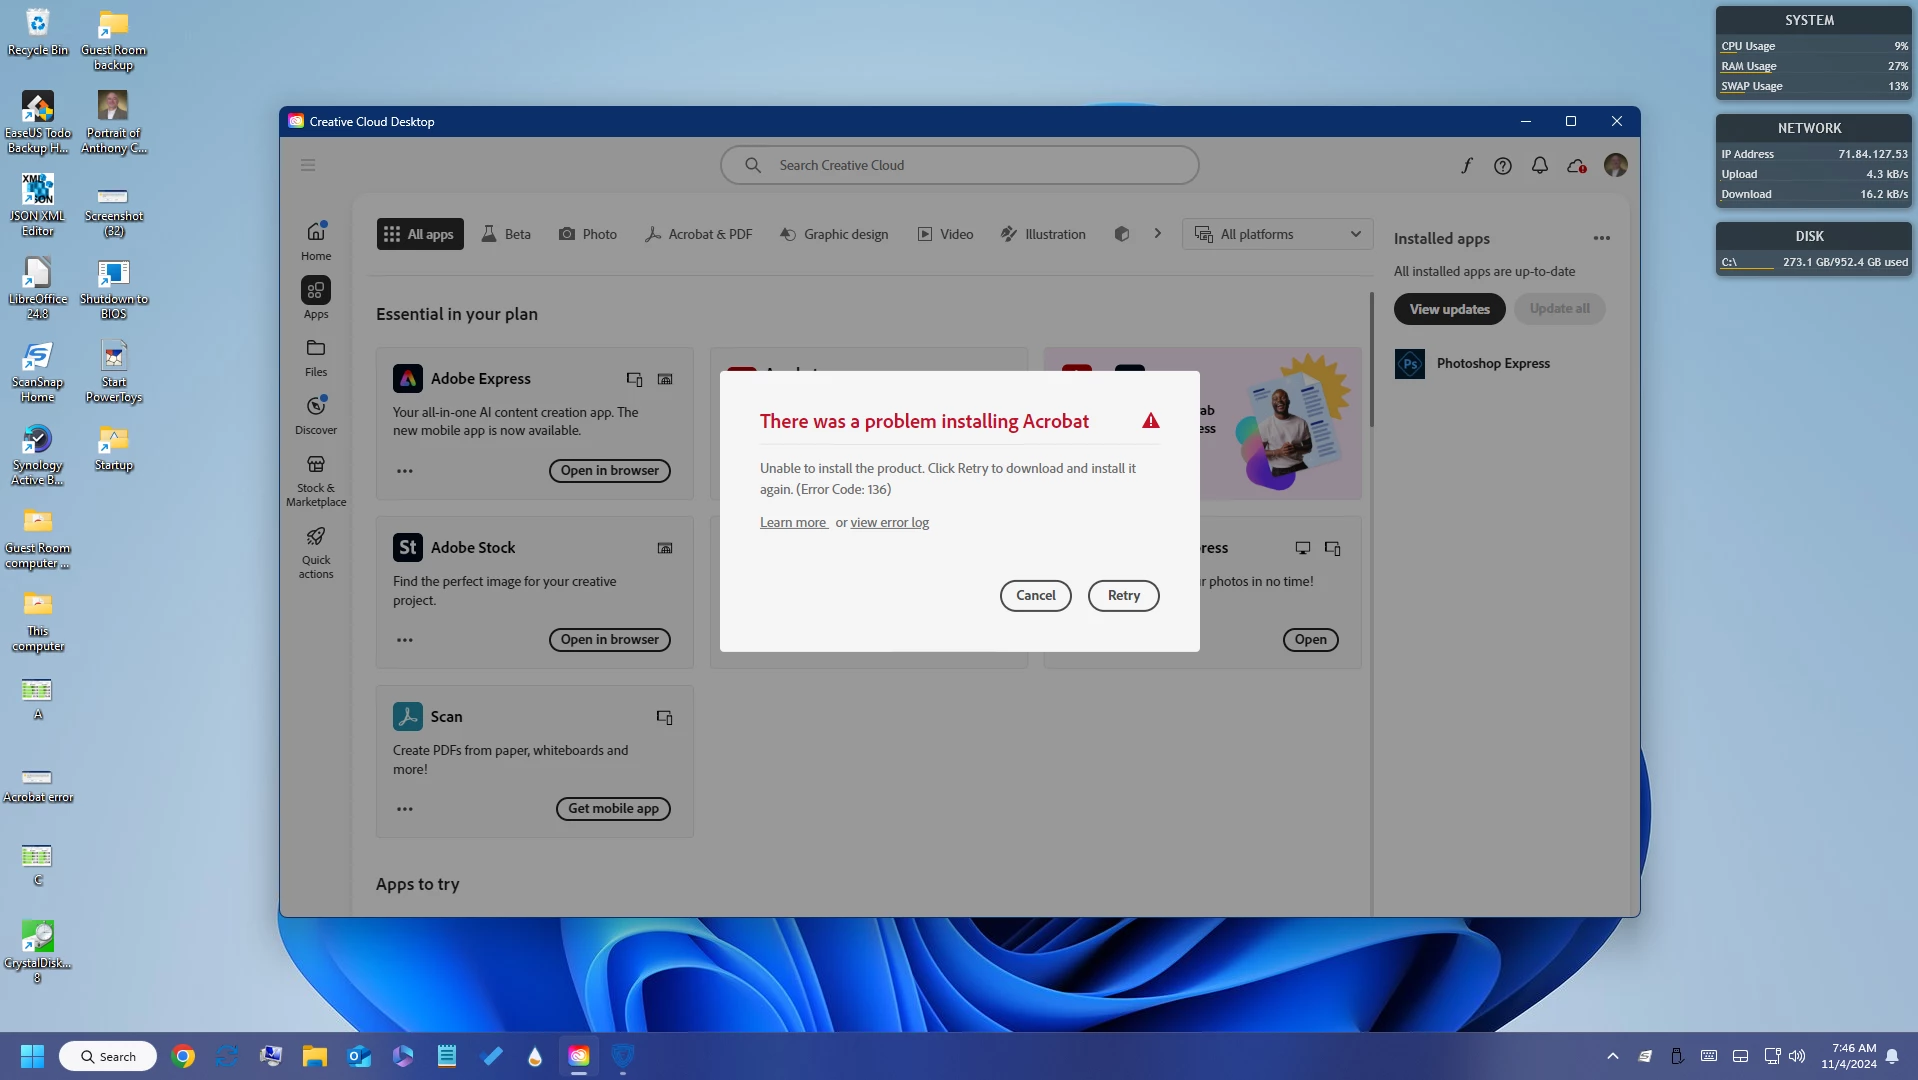Click Retry in the Acrobat error dialog
1918x1080 pixels.
pyautogui.click(x=1123, y=595)
